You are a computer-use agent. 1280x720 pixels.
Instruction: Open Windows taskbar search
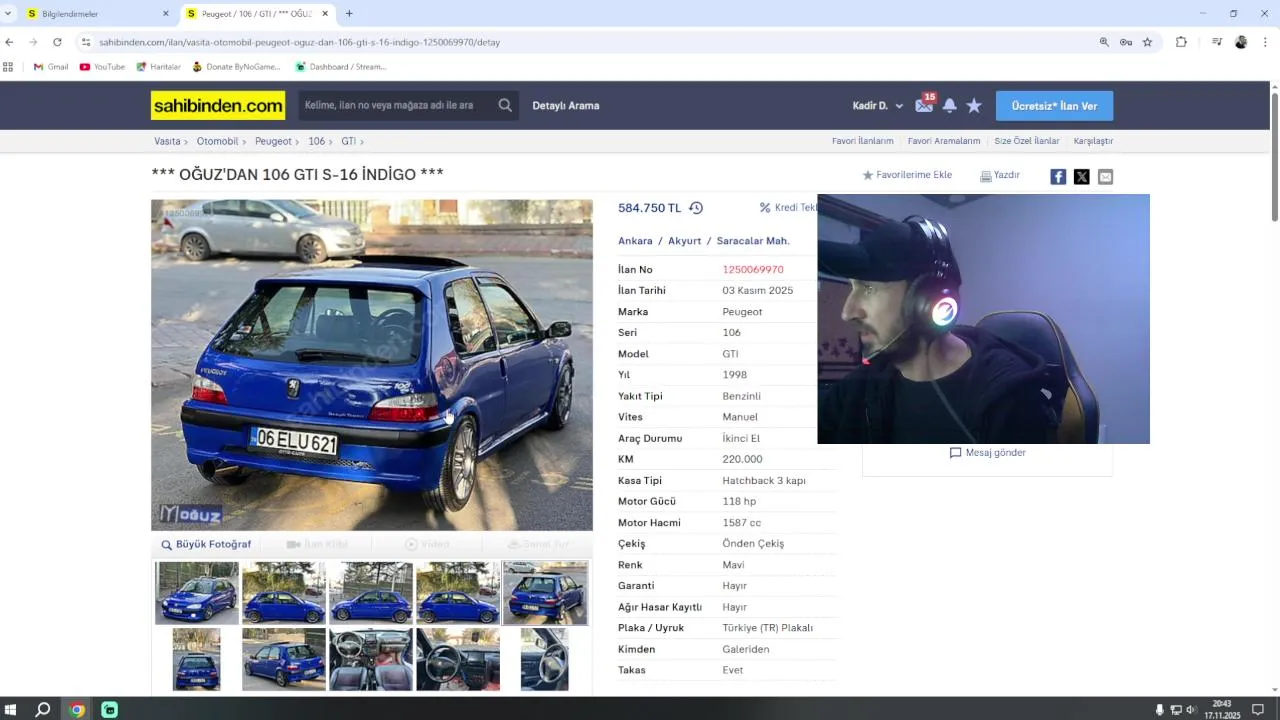tap(43, 710)
